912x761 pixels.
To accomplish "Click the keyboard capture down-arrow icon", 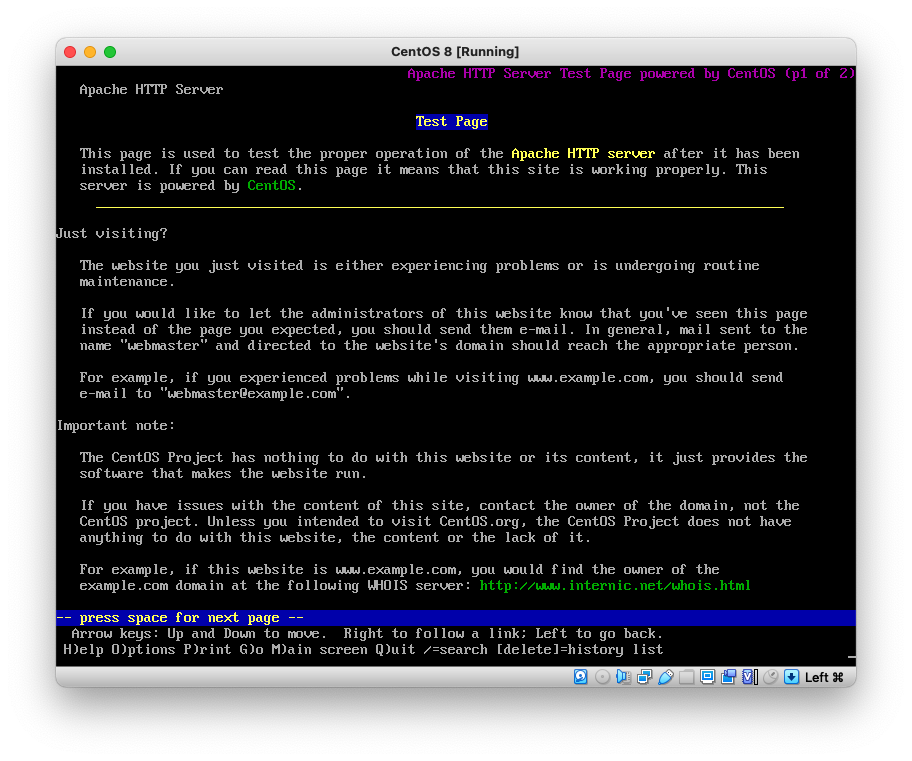I will point(792,677).
